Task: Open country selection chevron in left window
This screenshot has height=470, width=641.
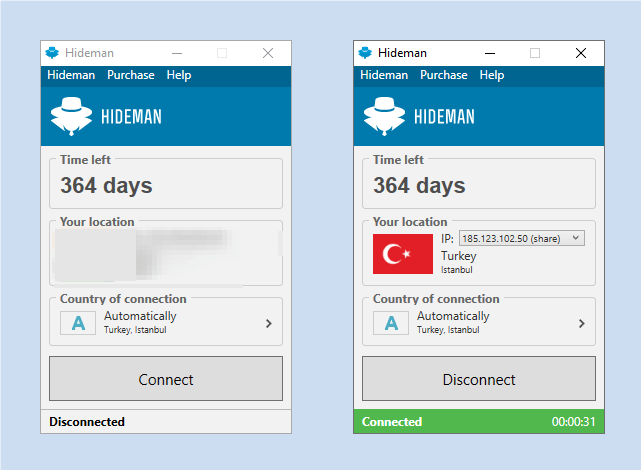Action: 269,324
